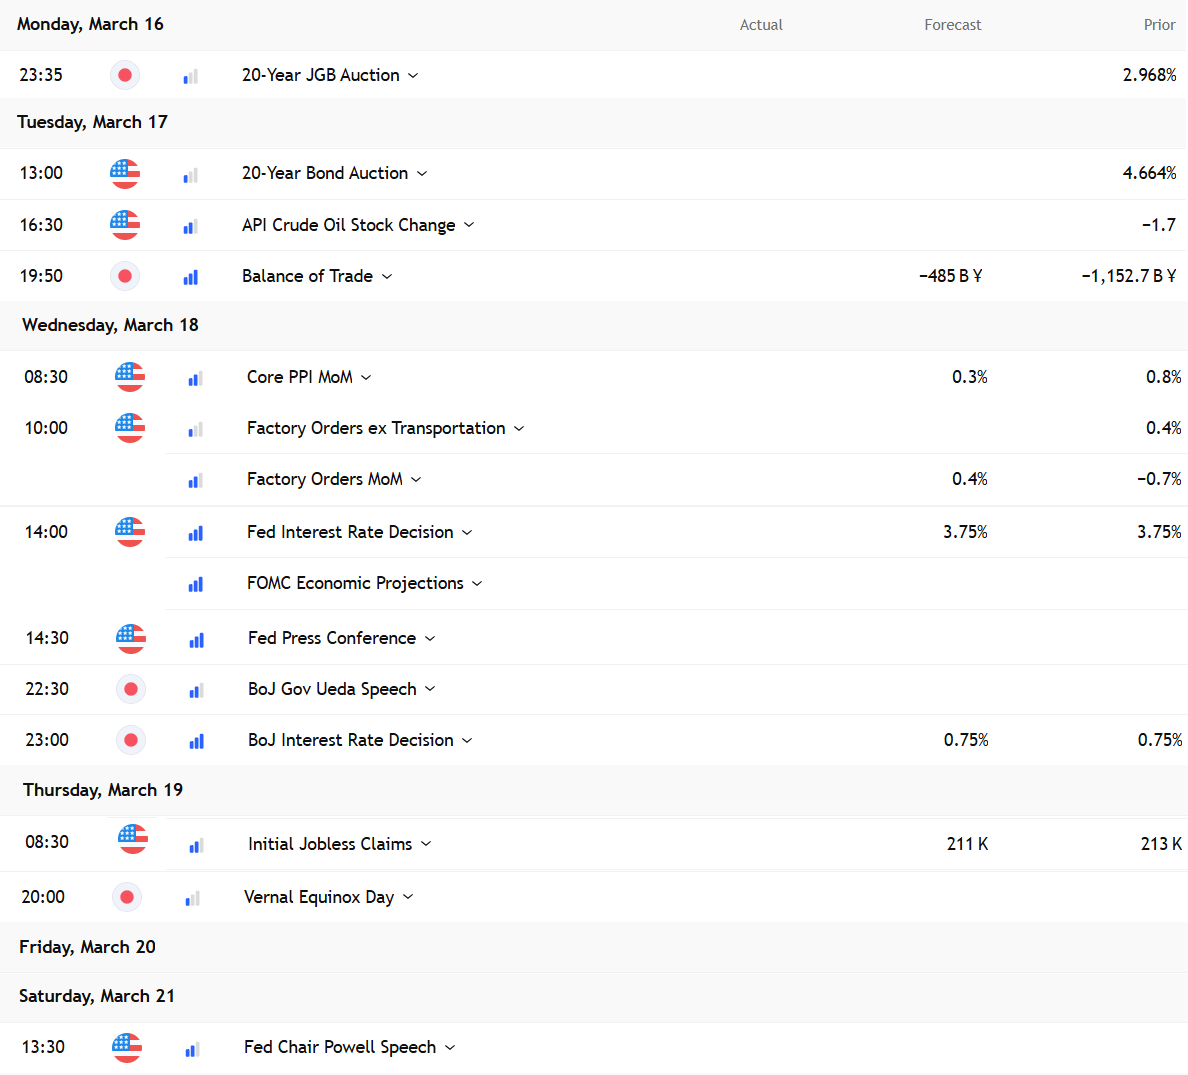1188x1075 pixels.
Task: Open the BoJ Interest Rate Decision event
Action: [351, 740]
